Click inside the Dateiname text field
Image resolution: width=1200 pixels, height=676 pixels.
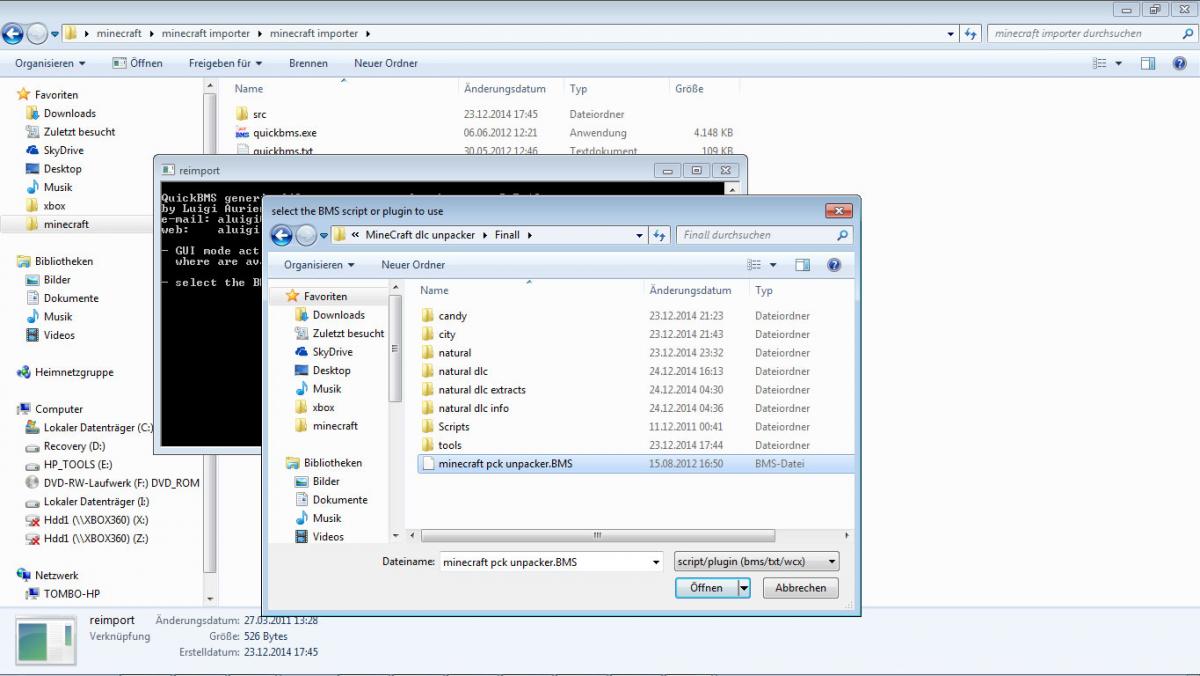pyautogui.click(x=544, y=562)
